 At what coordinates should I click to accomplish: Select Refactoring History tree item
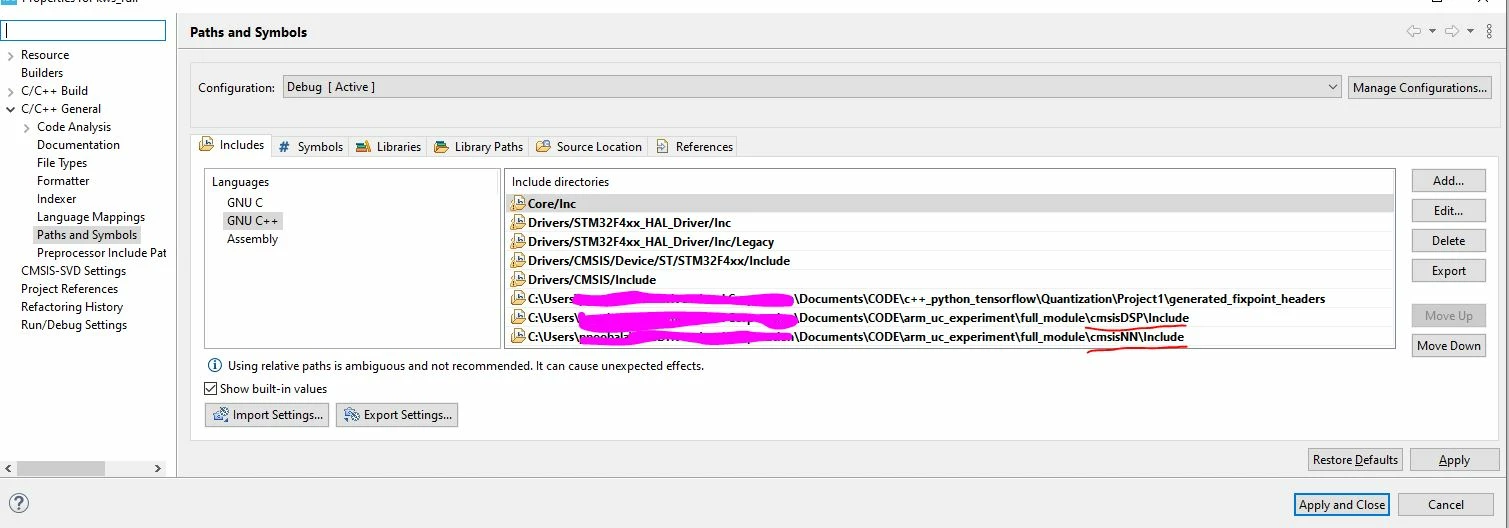[x=72, y=307]
